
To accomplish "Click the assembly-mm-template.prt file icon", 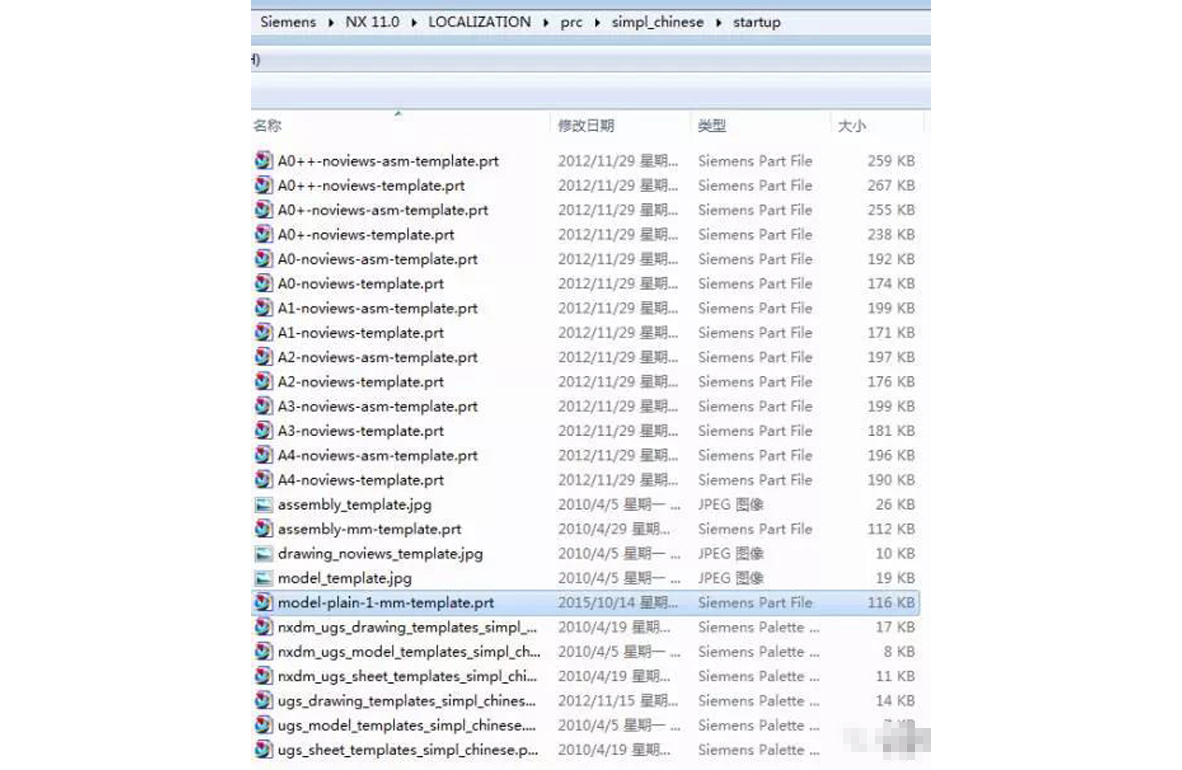I will pyautogui.click(x=263, y=529).
